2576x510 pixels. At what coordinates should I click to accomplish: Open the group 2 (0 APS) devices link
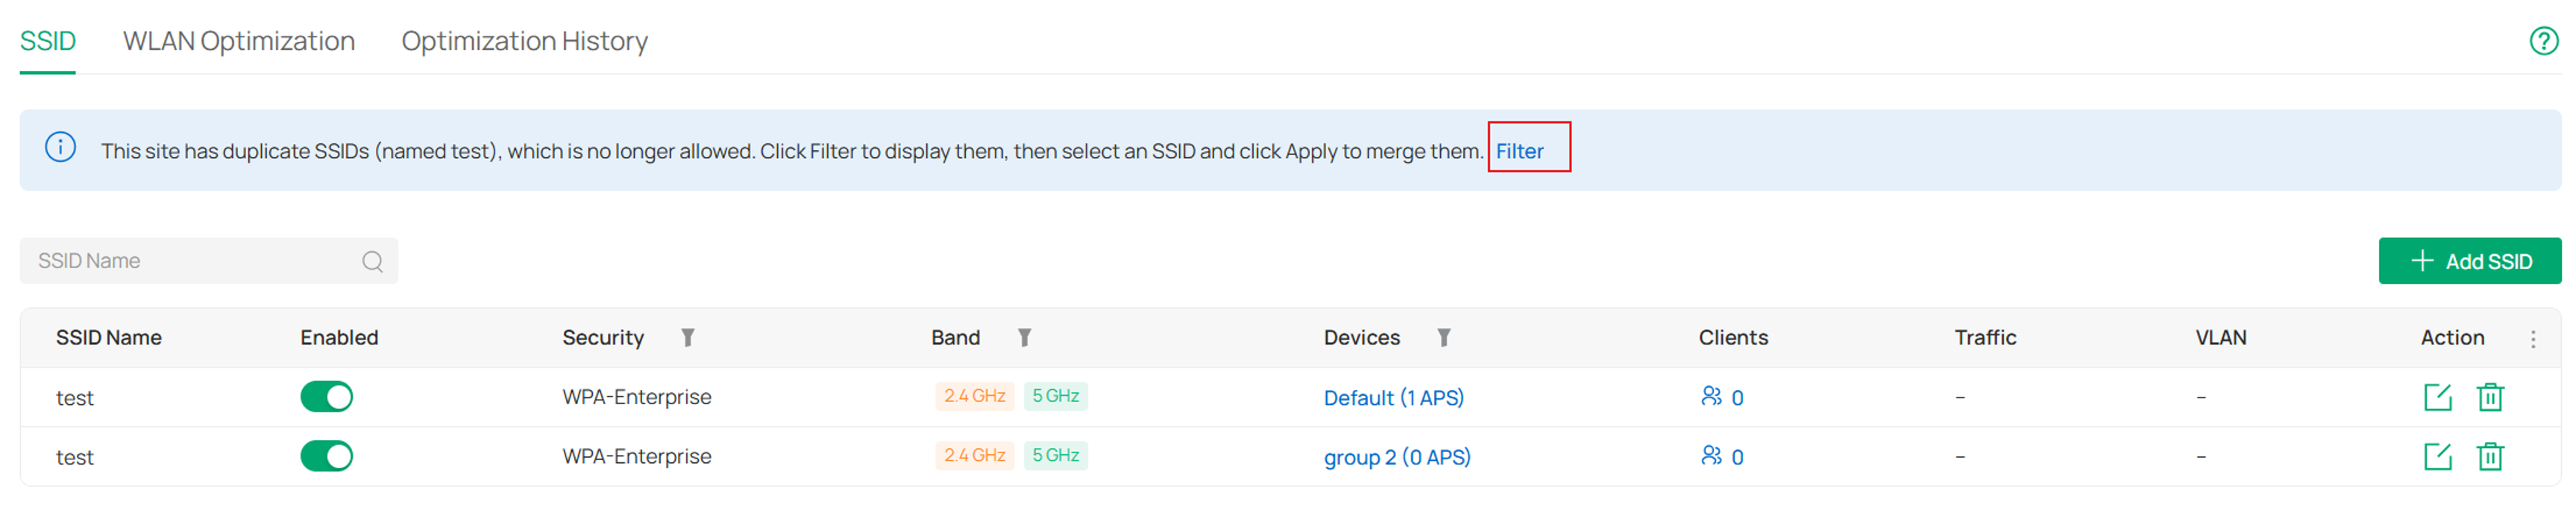(x=1397, y=456)
